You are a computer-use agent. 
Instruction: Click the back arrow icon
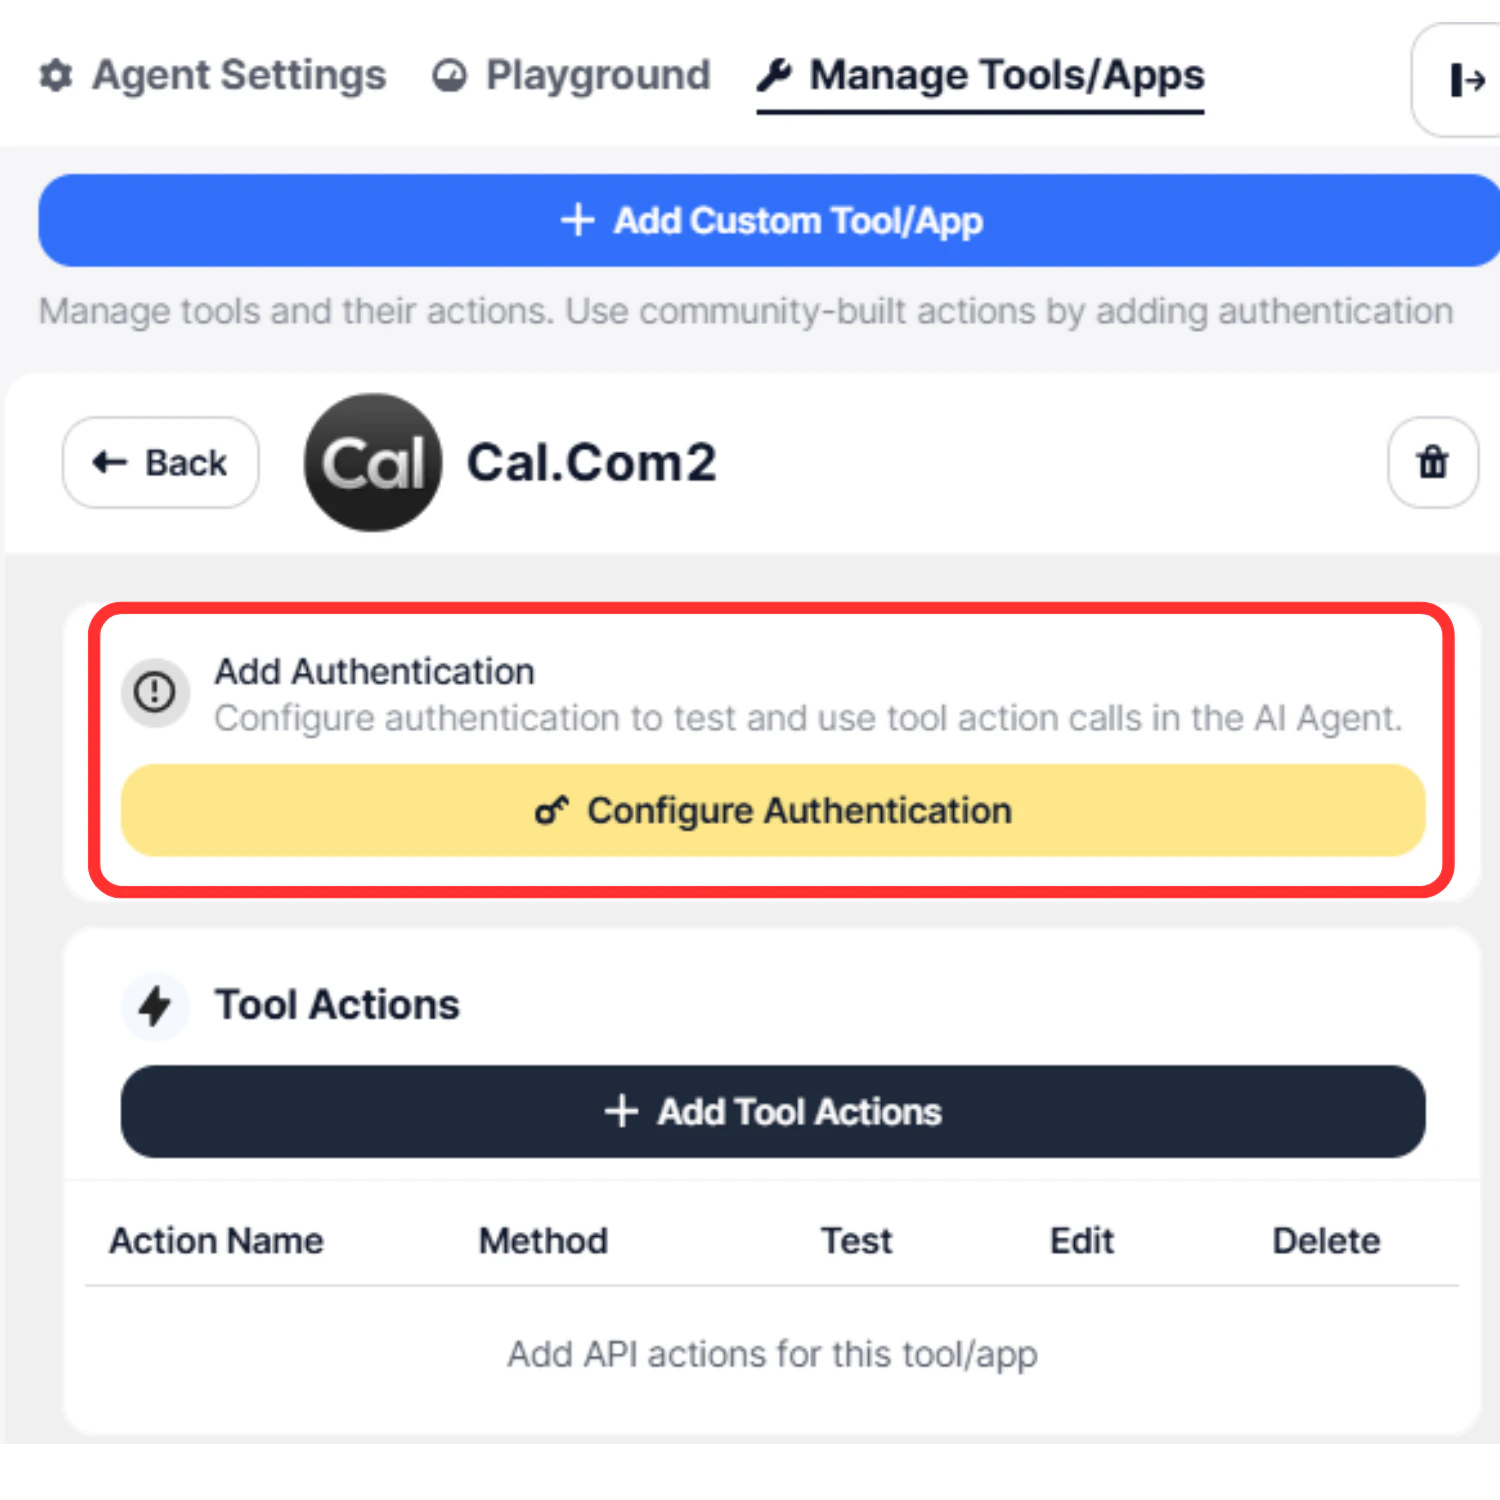pyautogui.click(x=108, y=462)
